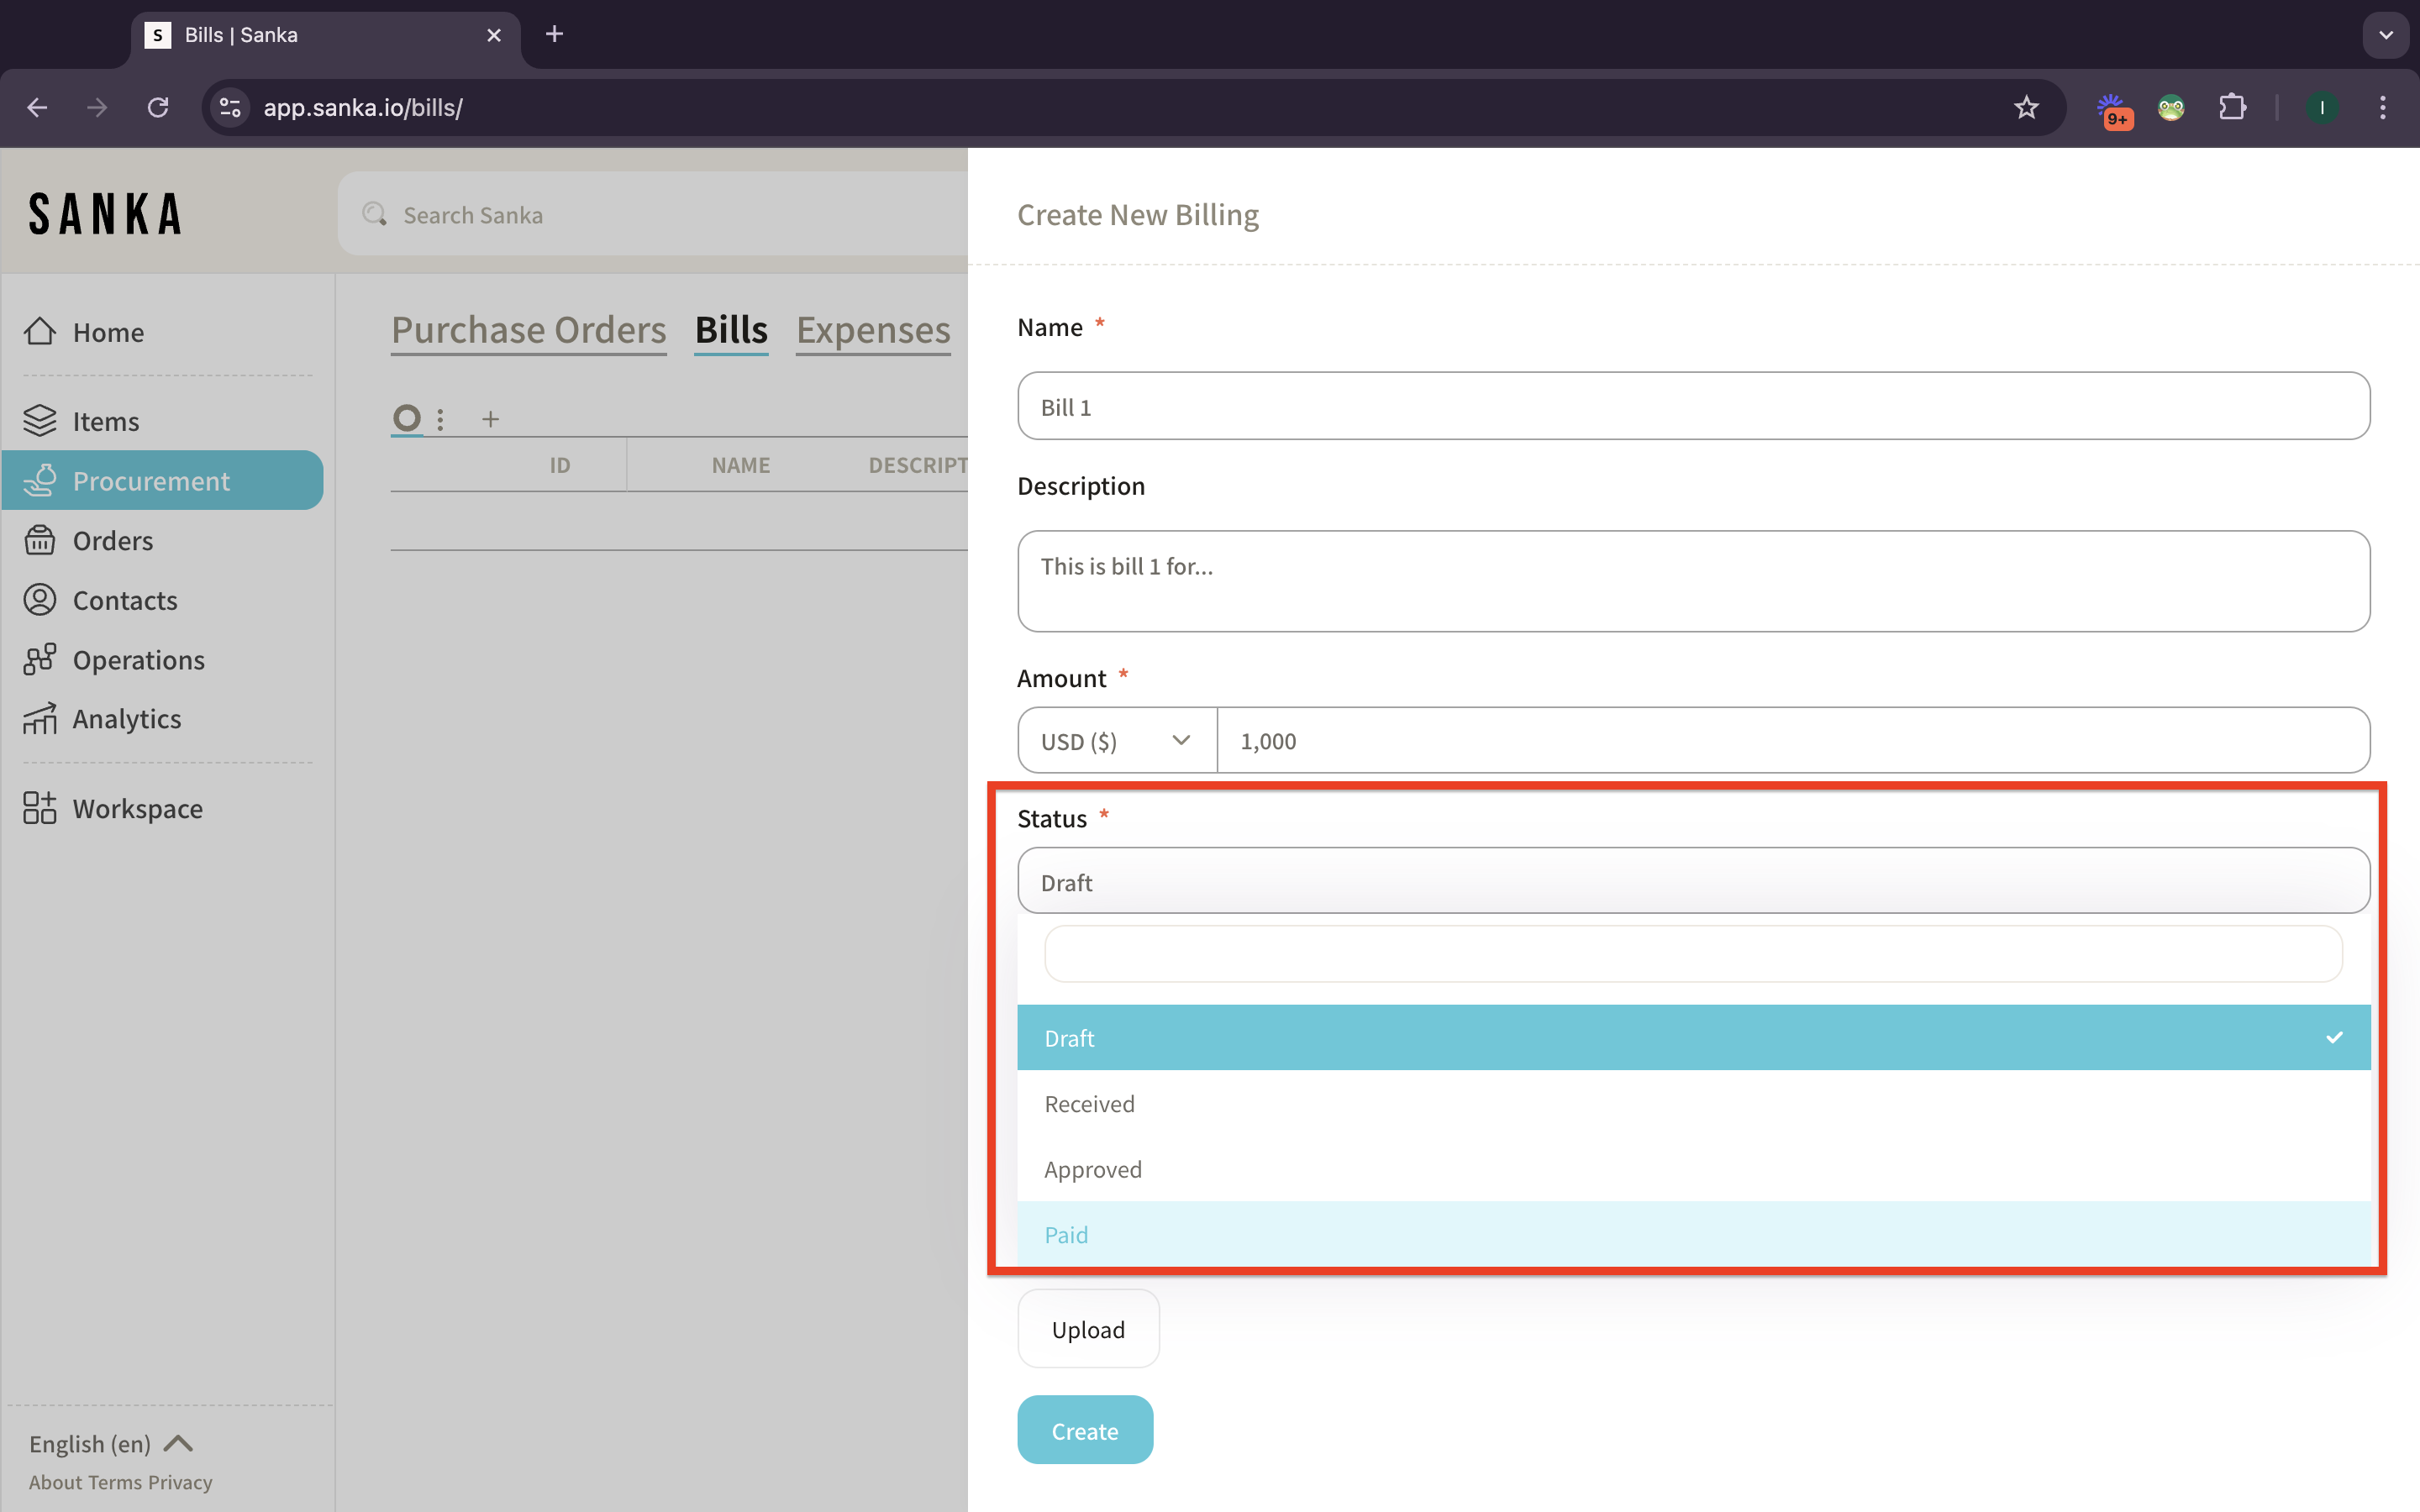Open the Contacts person icon

(40, 600)
